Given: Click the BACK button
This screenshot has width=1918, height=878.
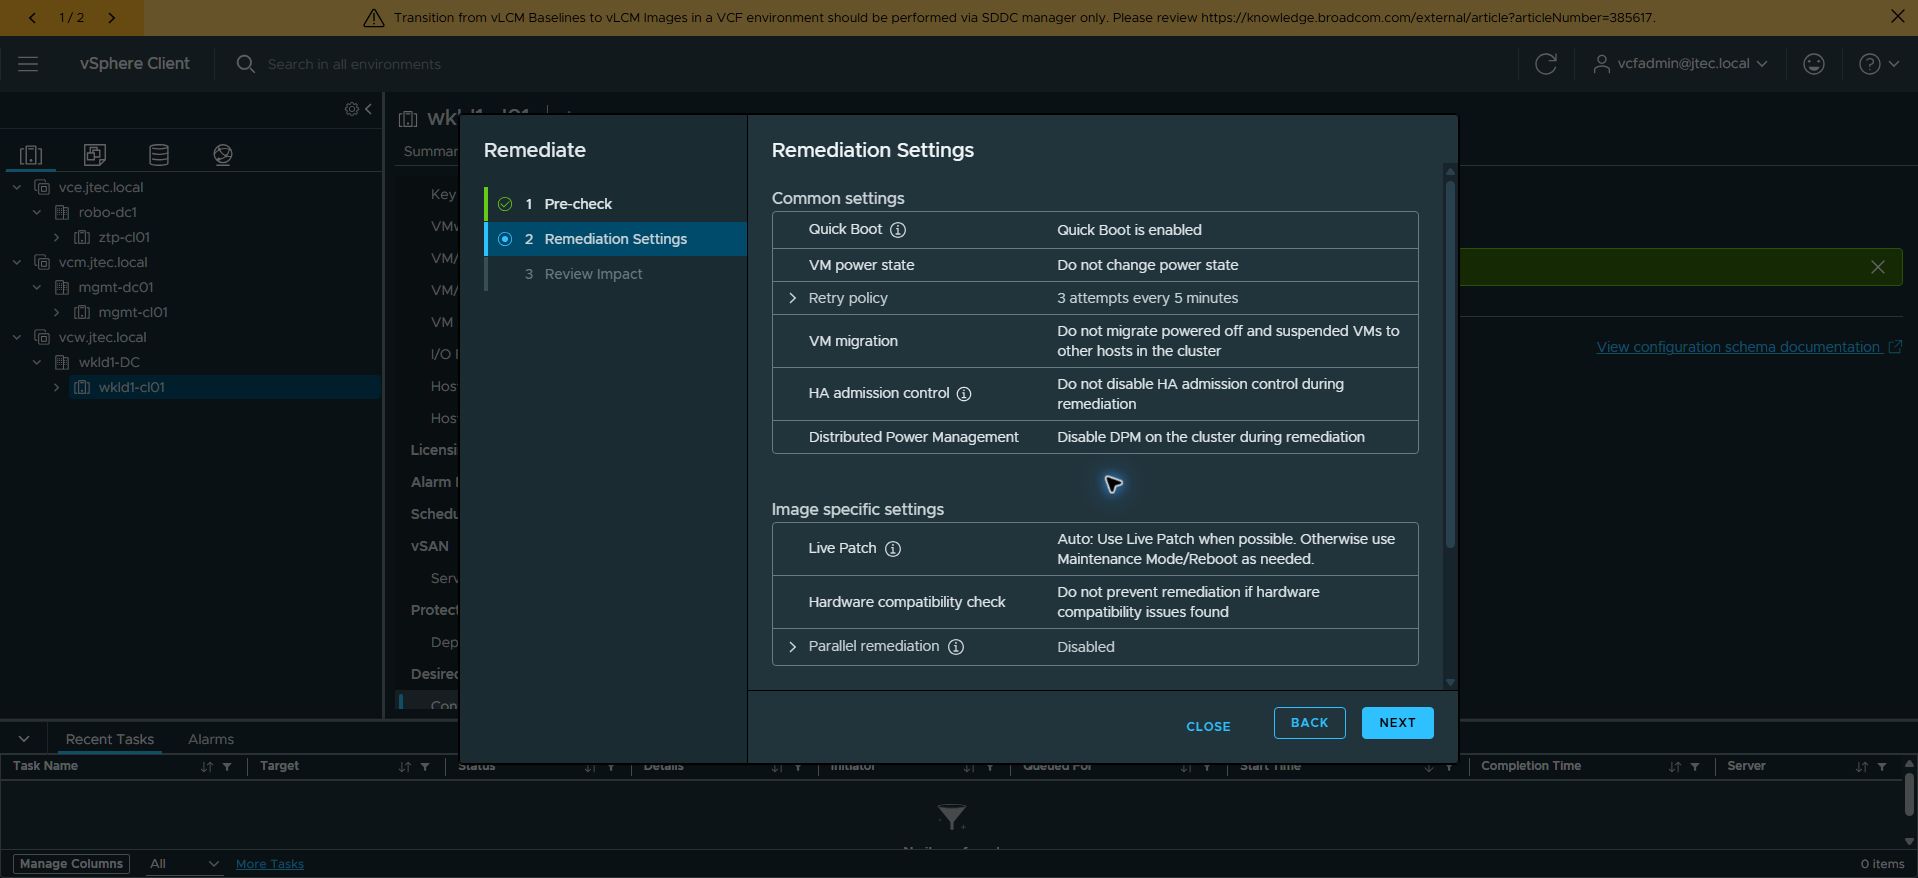Looking at the screenshot, I should point(1309,723).
